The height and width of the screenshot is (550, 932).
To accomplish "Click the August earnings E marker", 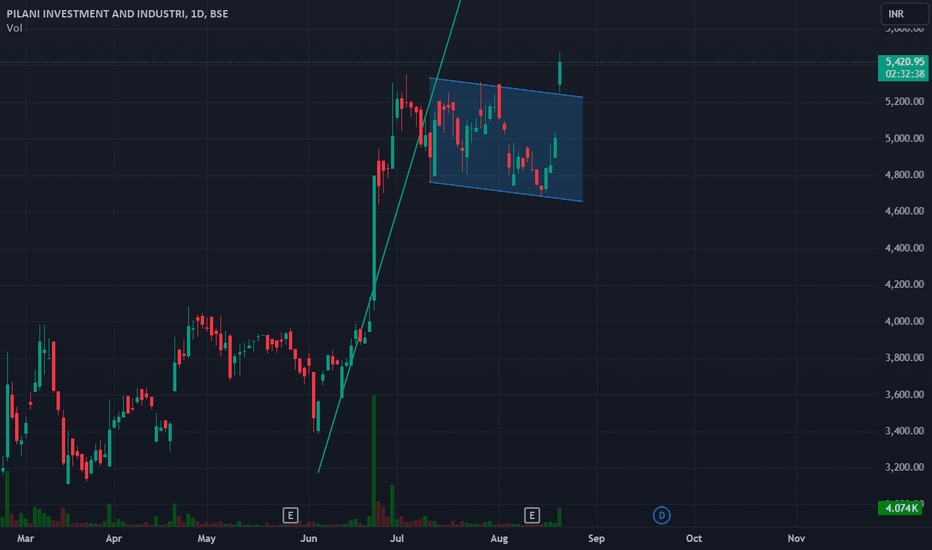I will 532,515.
